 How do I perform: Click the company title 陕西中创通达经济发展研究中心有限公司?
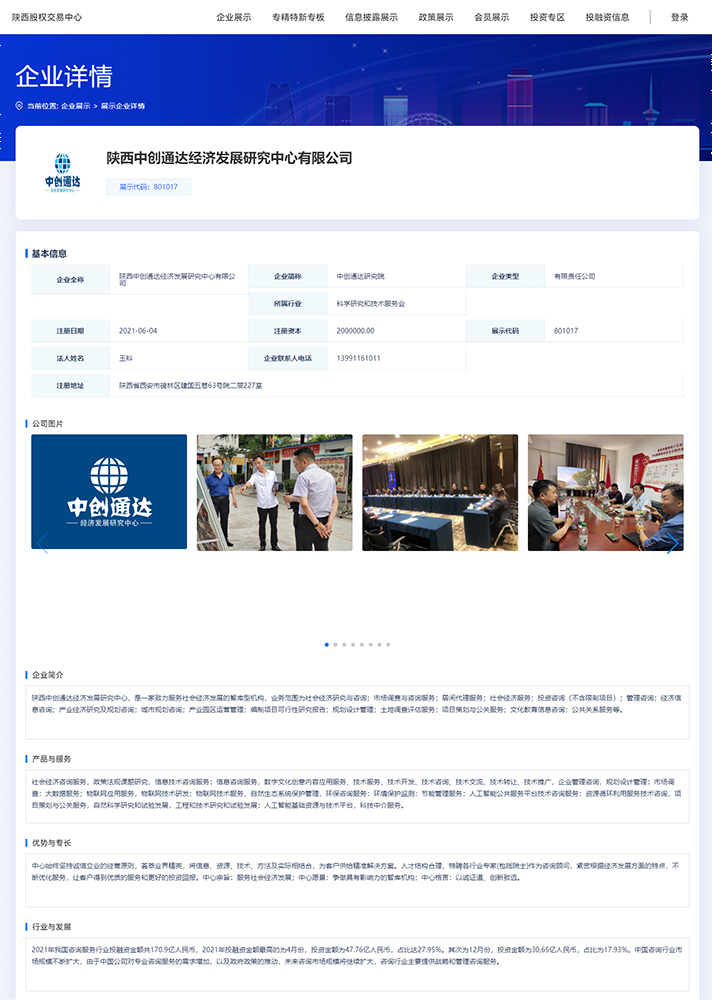pos(229,158)
